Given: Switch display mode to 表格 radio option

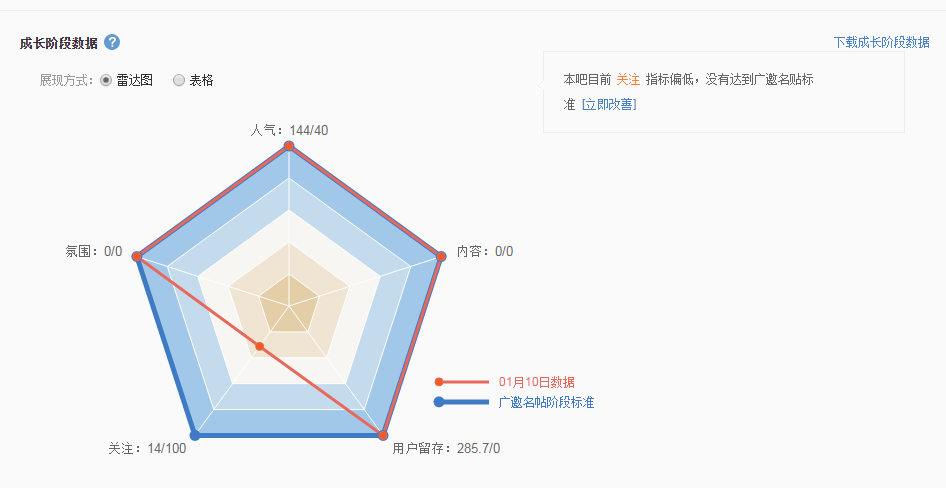Looking at the screenshot, I should click(x=179, y=80).
